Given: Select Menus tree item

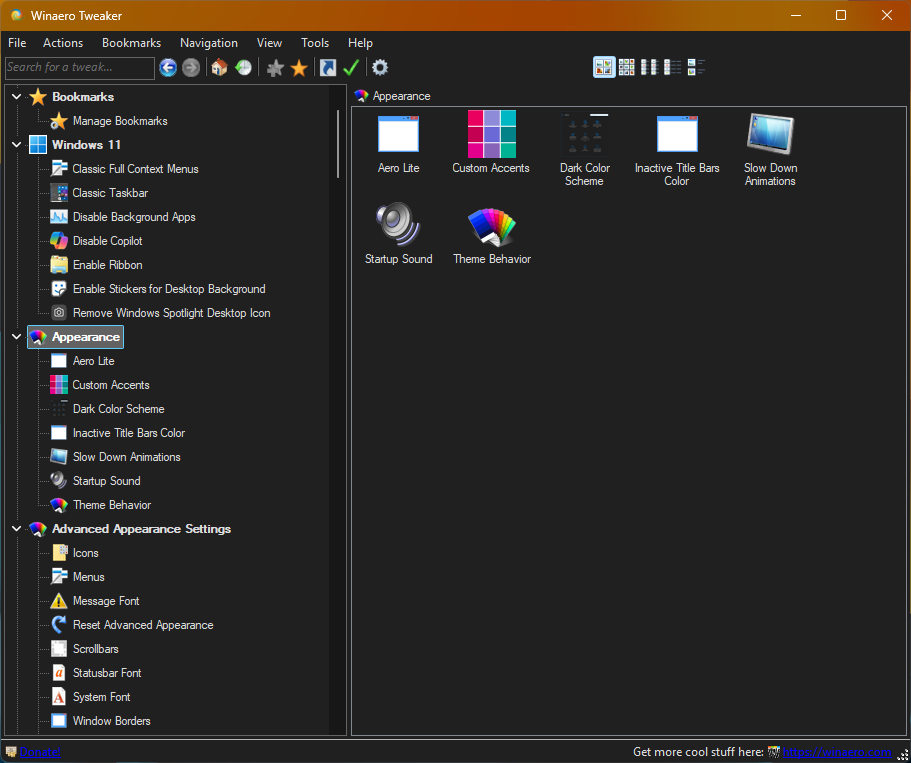Looking at the screenshot, I should (88, 576).
